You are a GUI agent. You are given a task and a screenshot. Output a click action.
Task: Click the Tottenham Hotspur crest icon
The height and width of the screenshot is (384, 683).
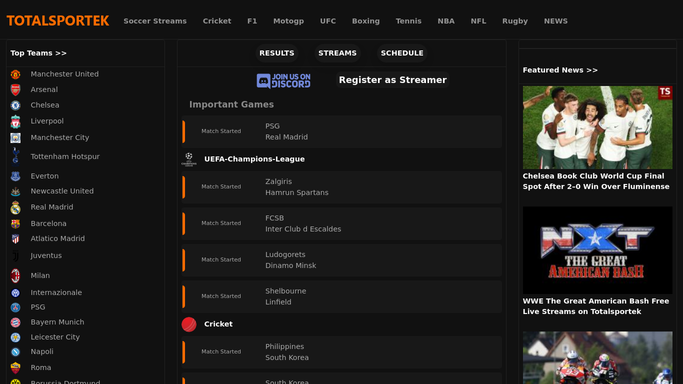pos(15,156)
